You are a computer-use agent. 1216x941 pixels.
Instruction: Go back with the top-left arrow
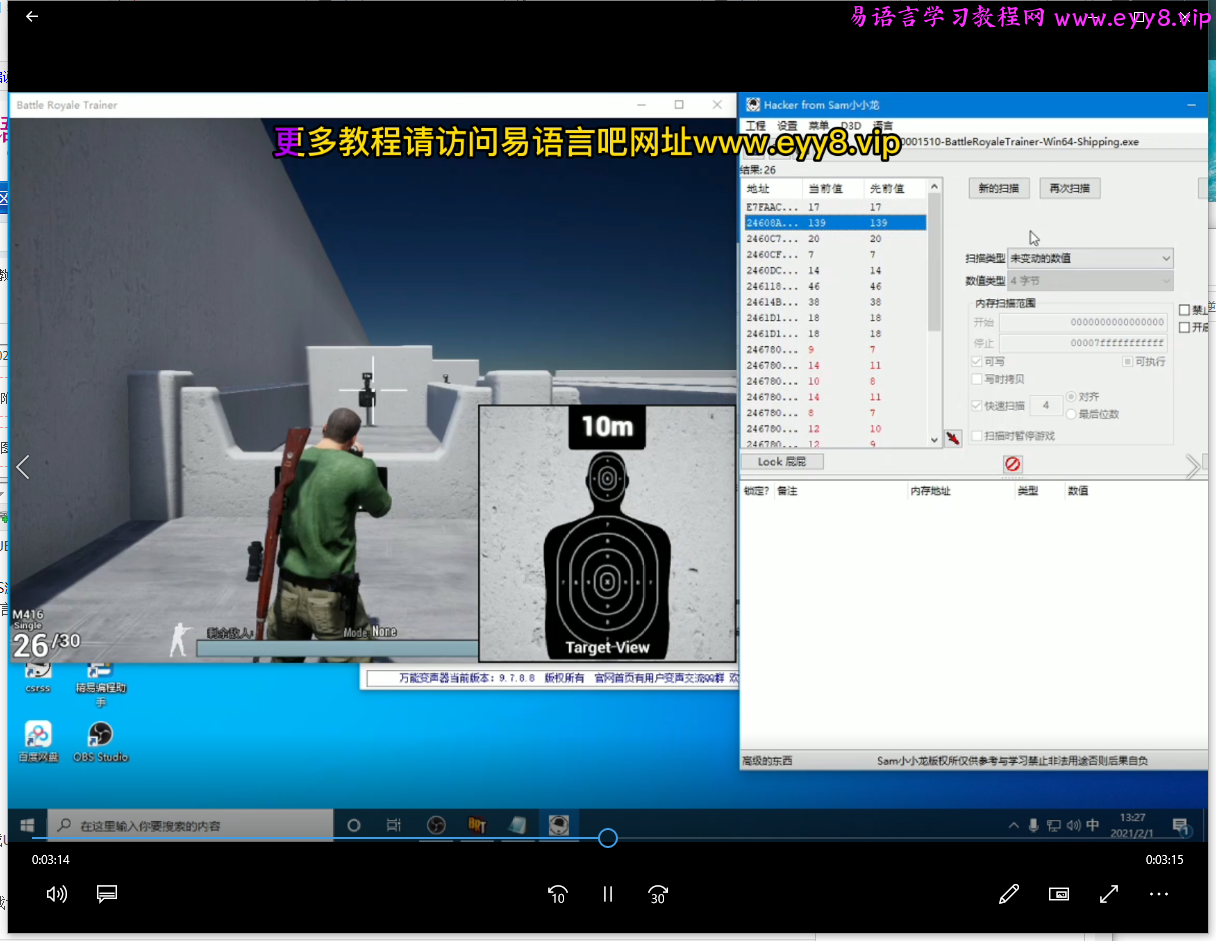(x=32, y=16)
